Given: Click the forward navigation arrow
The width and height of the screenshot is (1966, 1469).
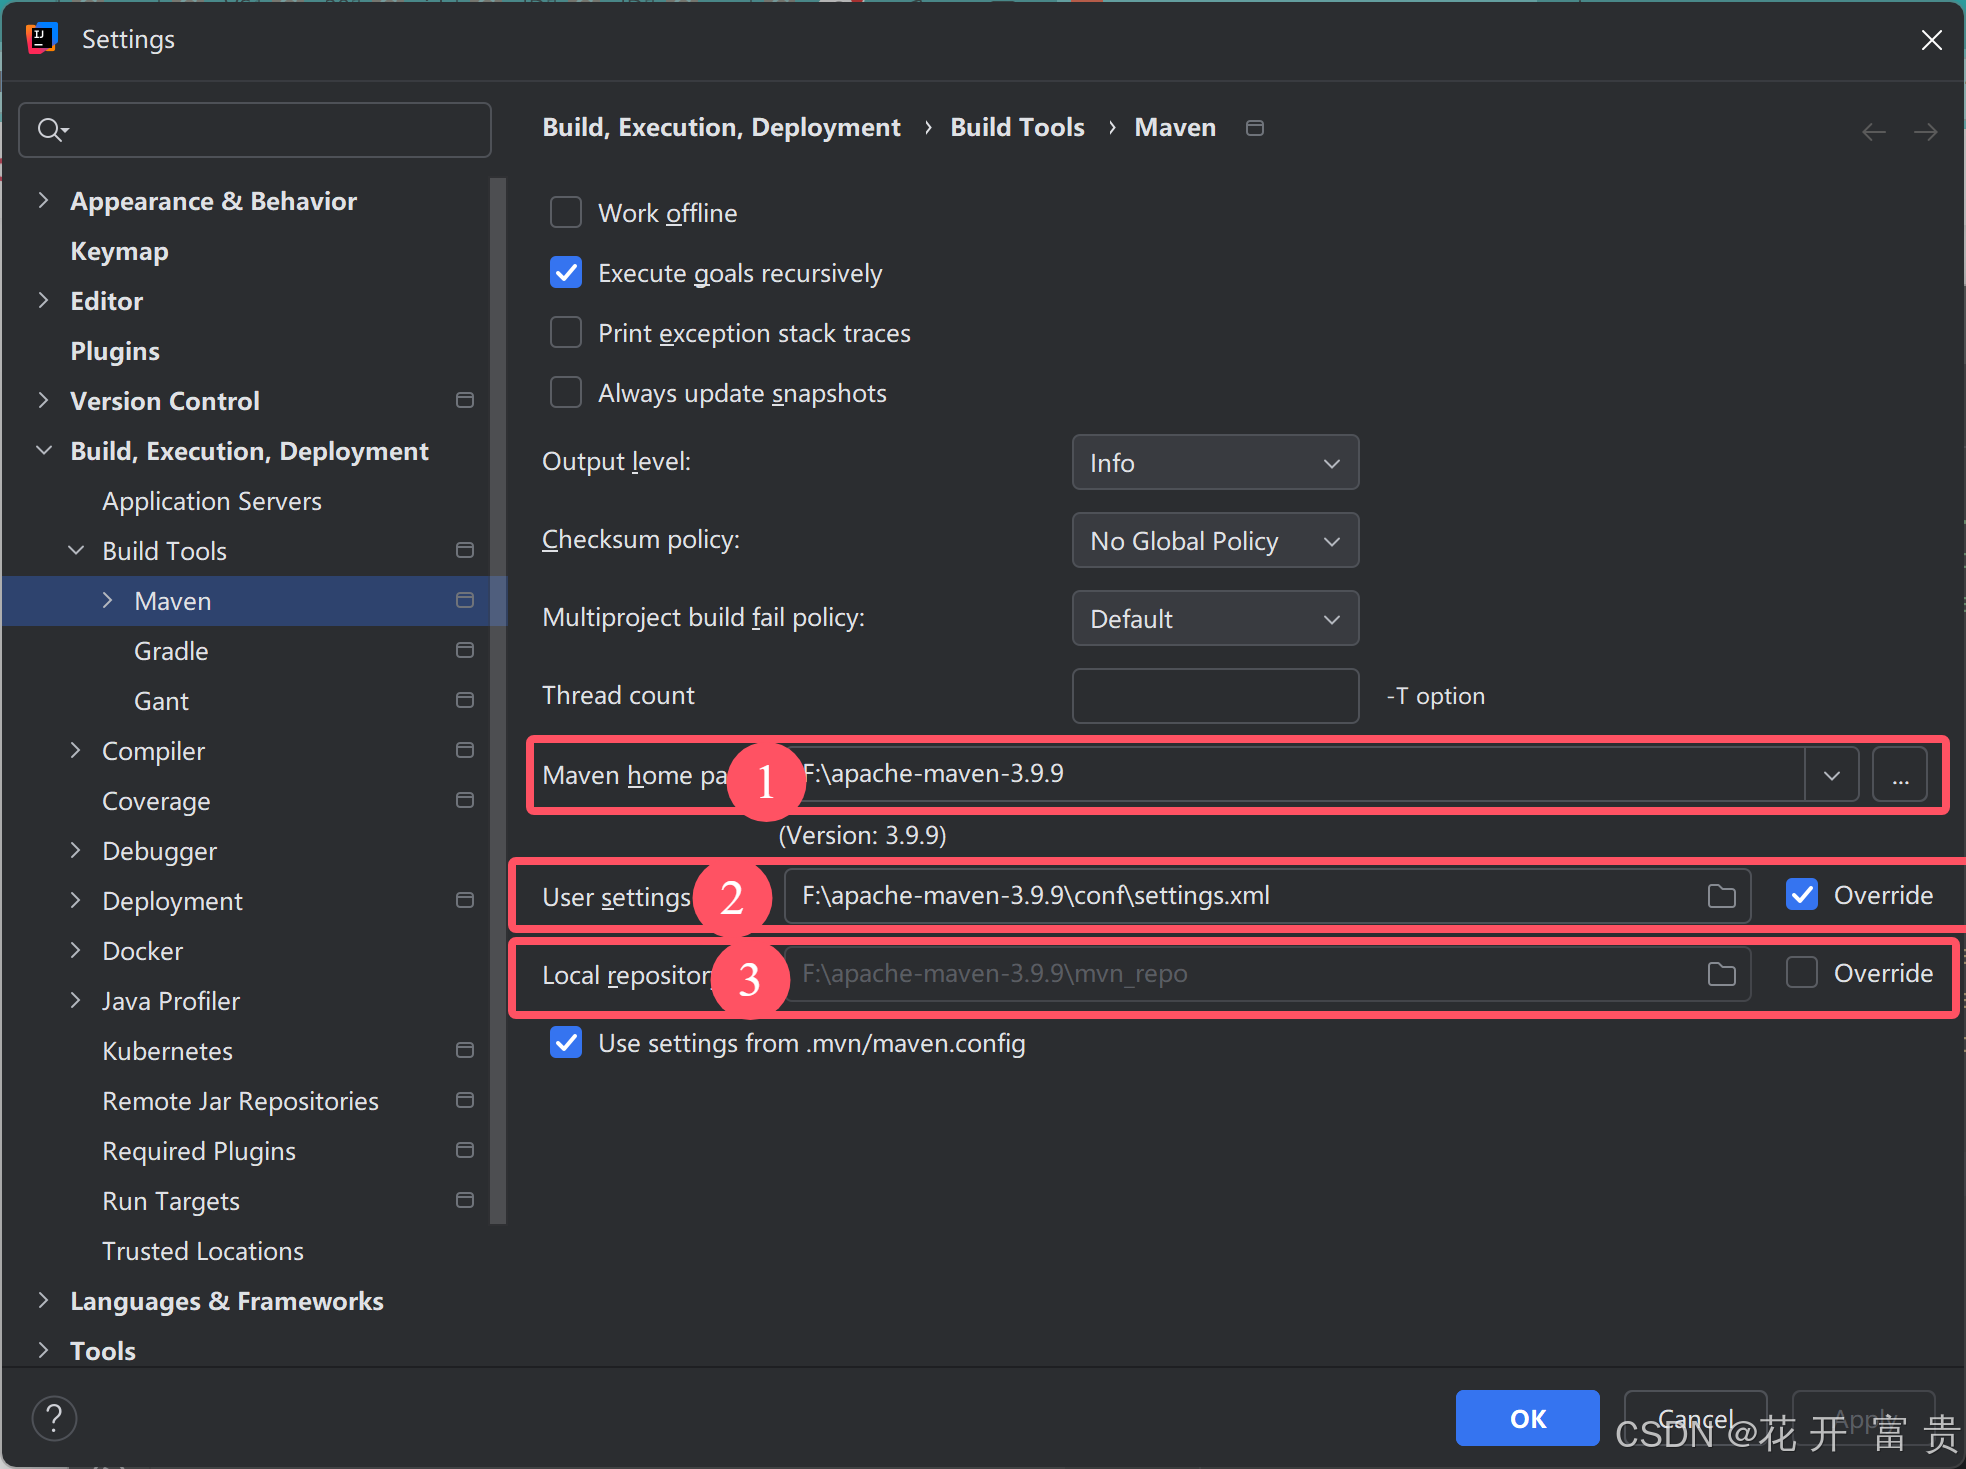Looking at the screenshot, I should point(1925,132).
